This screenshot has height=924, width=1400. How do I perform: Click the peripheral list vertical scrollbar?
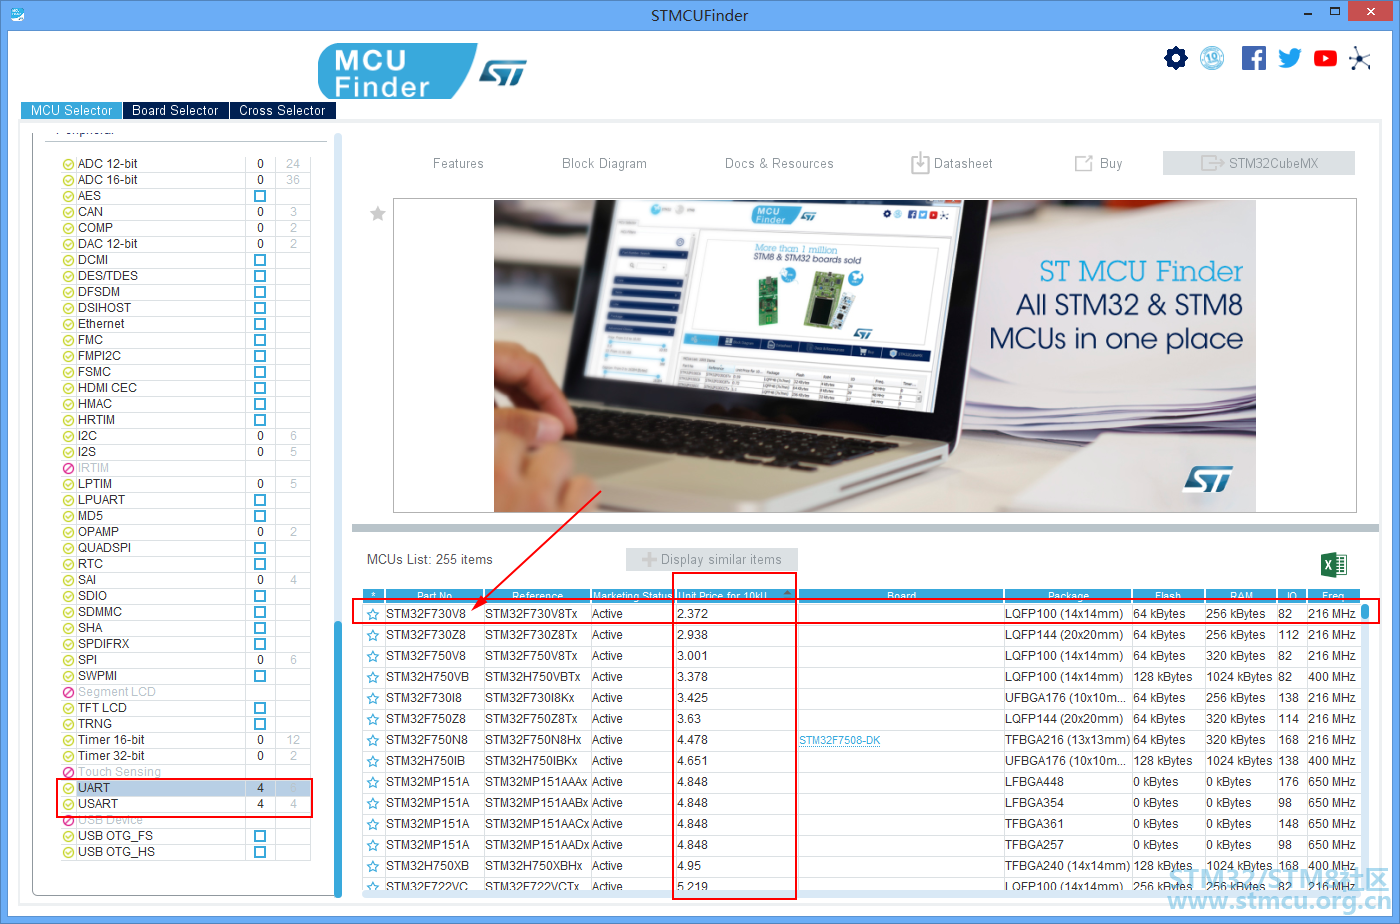338,758
